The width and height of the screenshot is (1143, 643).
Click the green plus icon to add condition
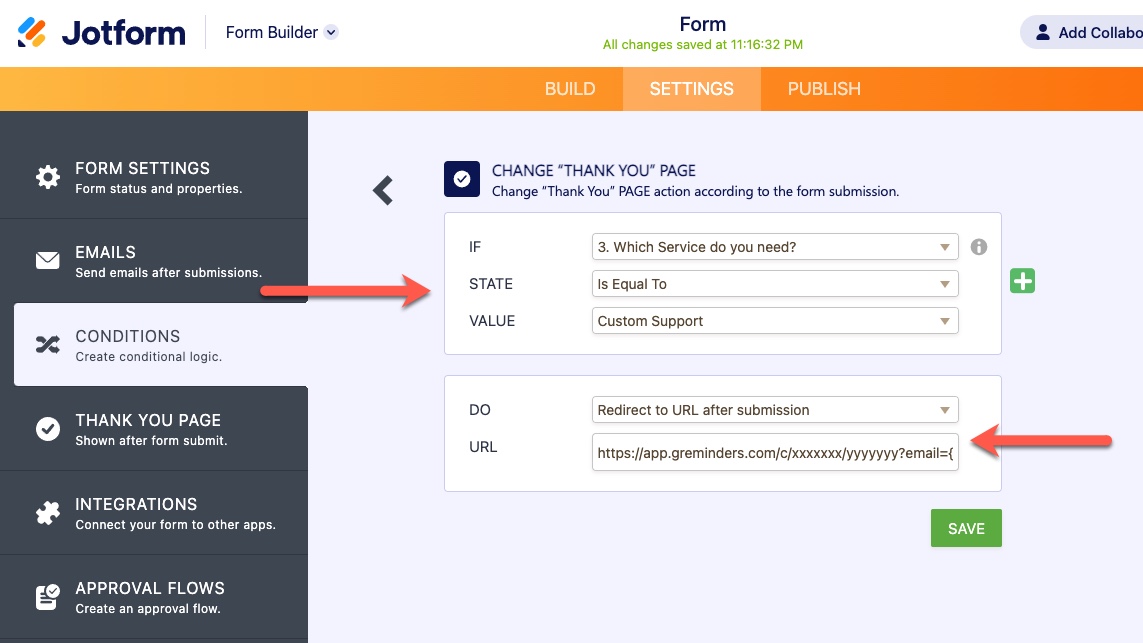(x=1022, y=281)
